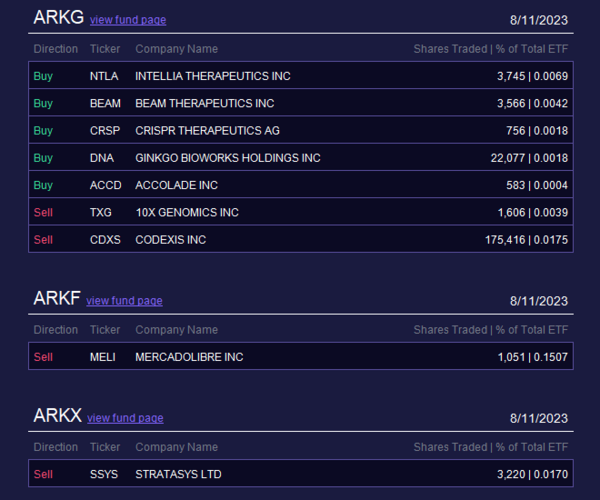
Task: Open the ARKX view fund page link
Action: pyautogui.click(x=125, y=418)
